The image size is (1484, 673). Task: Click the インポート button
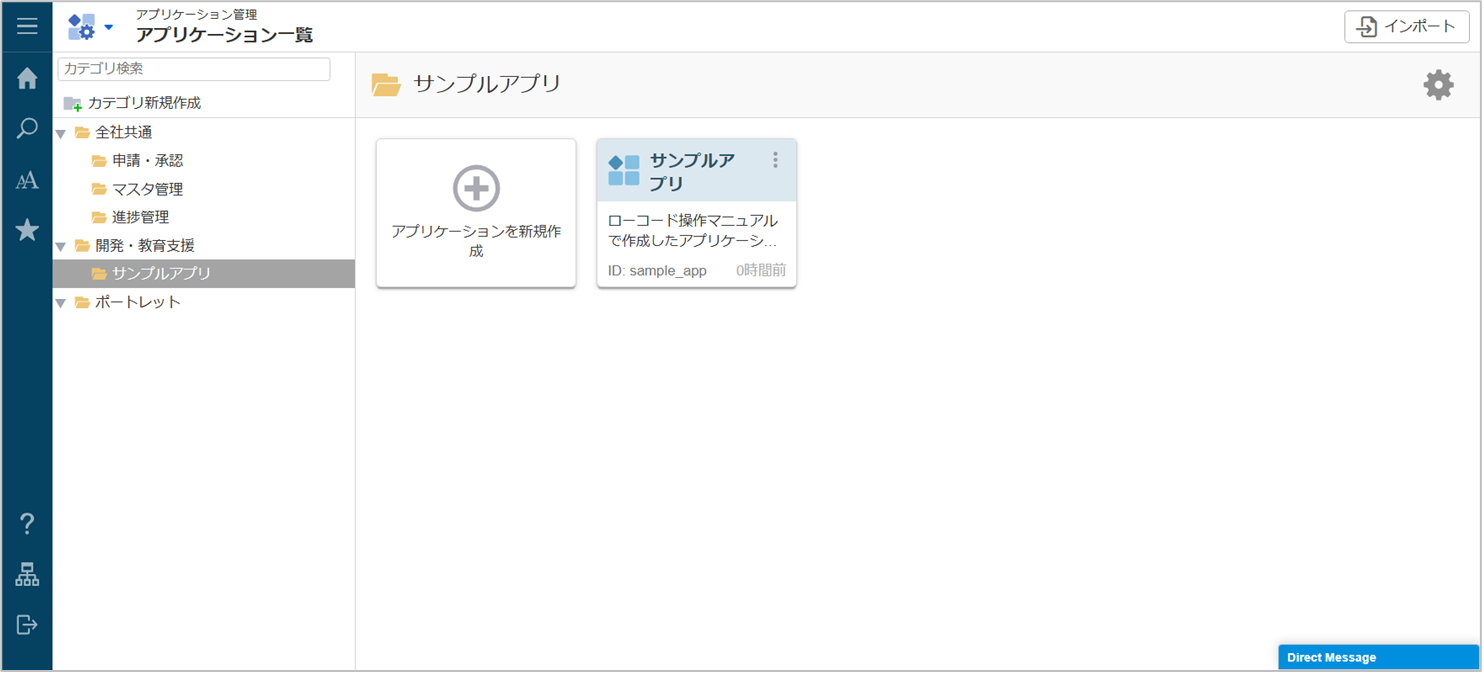pos(1406,27)
